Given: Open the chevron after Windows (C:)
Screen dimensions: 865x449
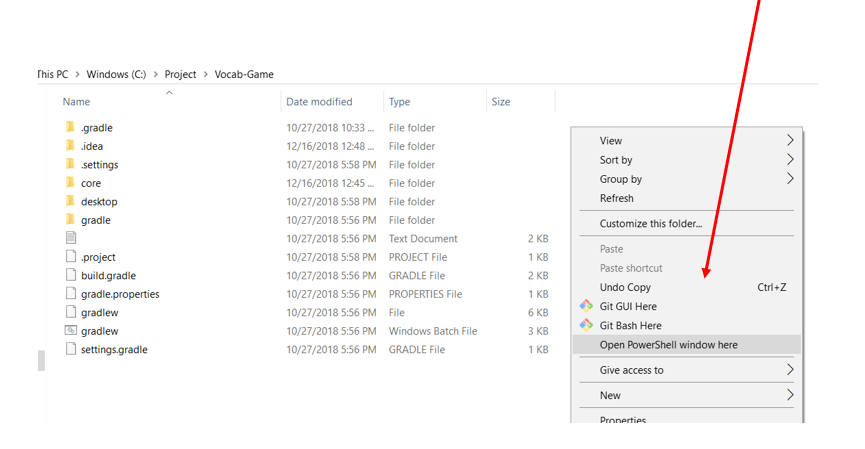Looking at the screenshot, I should tap(156, 74).
